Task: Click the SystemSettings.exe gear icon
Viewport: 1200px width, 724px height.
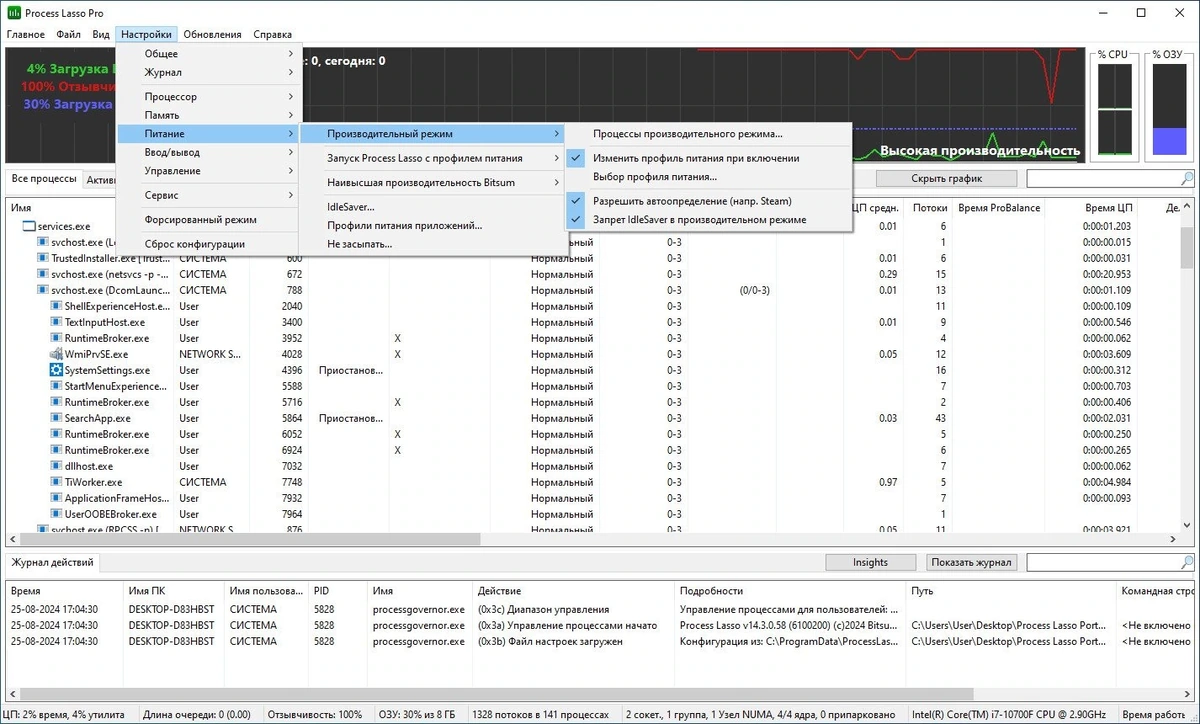Action: 57,370
